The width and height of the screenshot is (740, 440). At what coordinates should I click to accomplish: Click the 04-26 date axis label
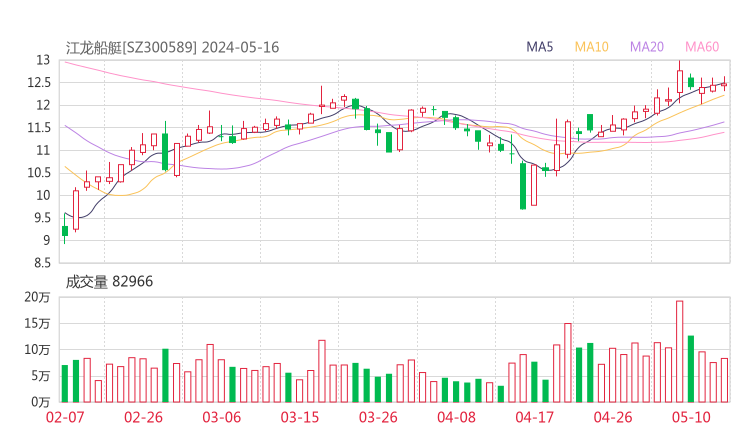pyautogui.click(x=613, y=417)
